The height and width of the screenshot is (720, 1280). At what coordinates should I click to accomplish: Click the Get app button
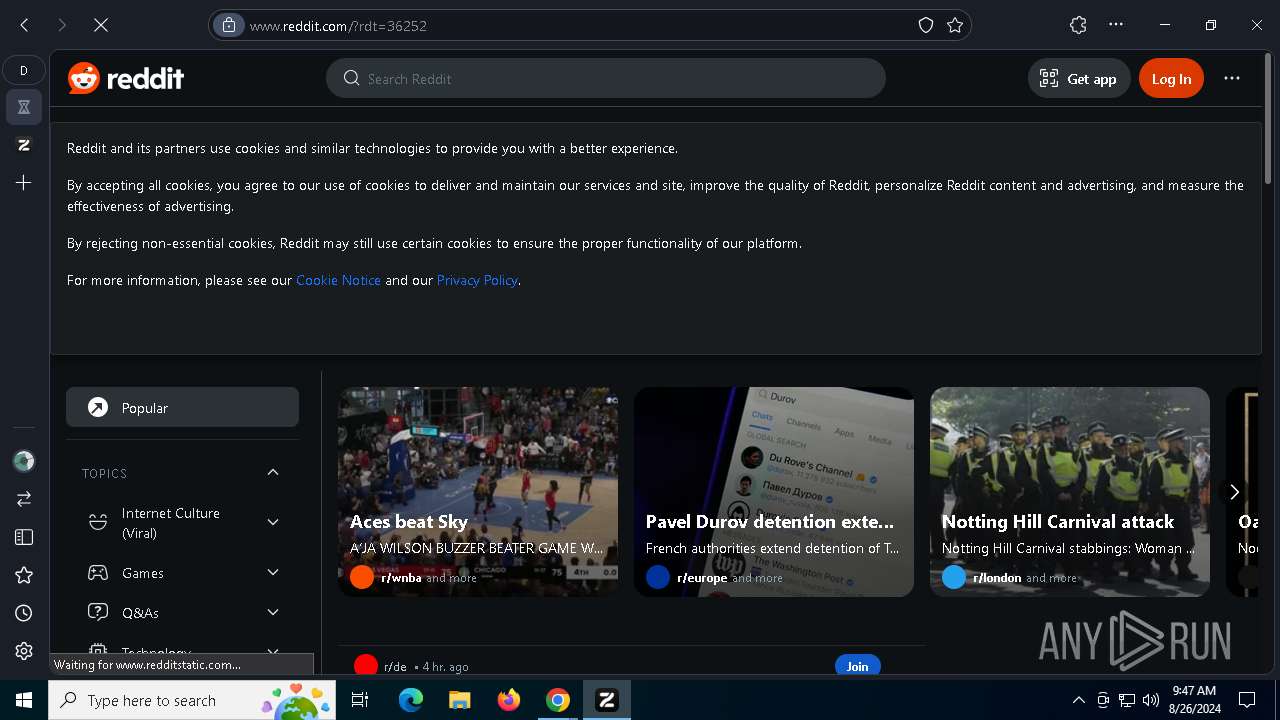click(x=1079, y=78)
